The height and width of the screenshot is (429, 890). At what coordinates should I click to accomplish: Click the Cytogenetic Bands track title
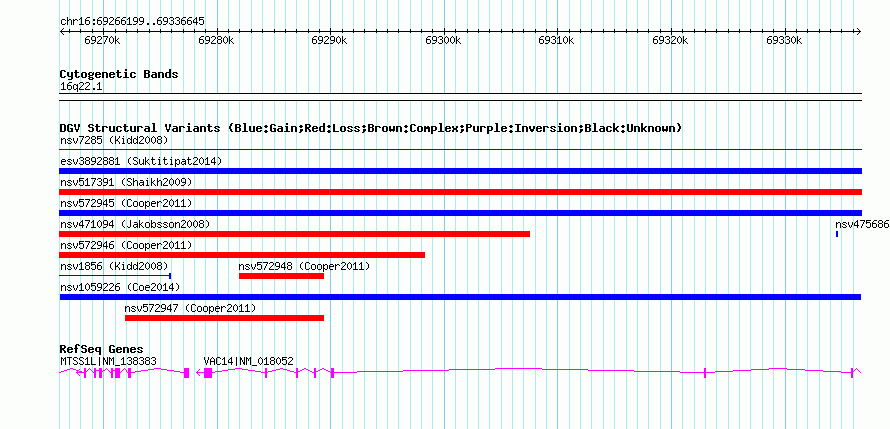click(119, 74)
